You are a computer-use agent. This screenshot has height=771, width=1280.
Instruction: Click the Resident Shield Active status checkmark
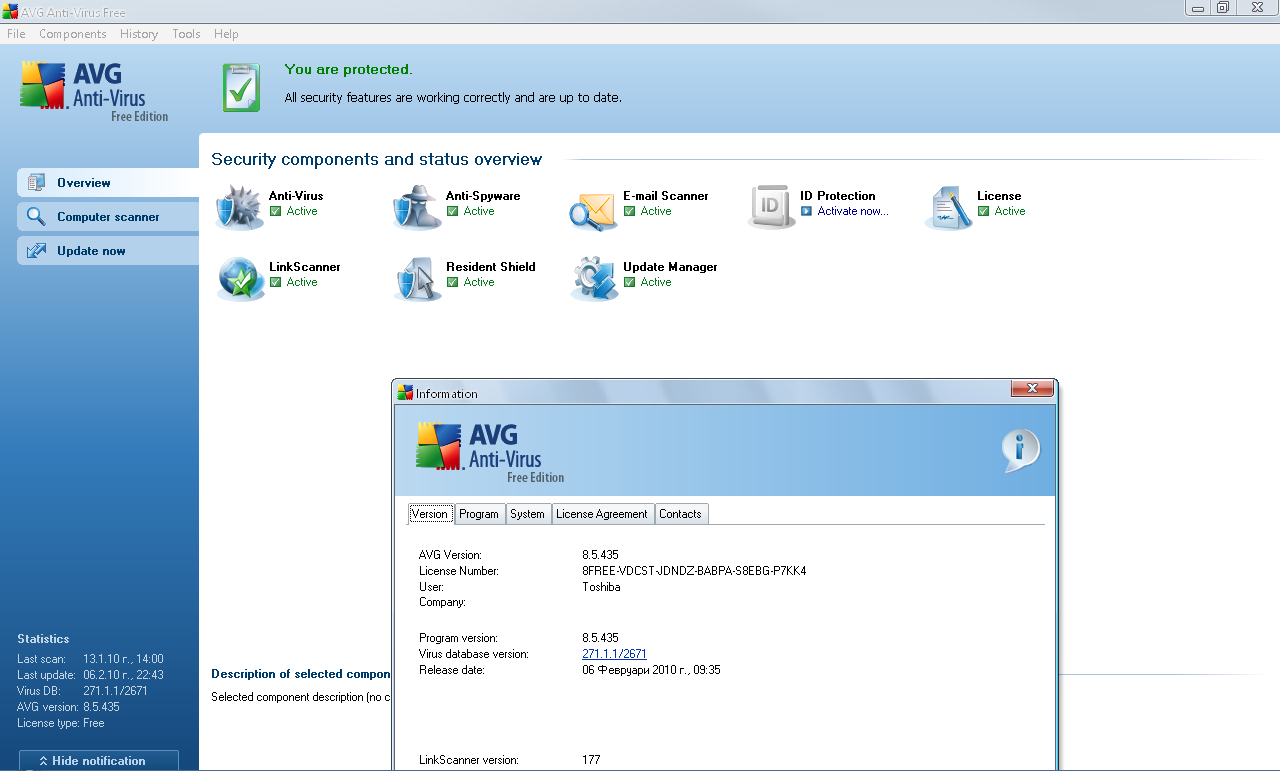452,282
